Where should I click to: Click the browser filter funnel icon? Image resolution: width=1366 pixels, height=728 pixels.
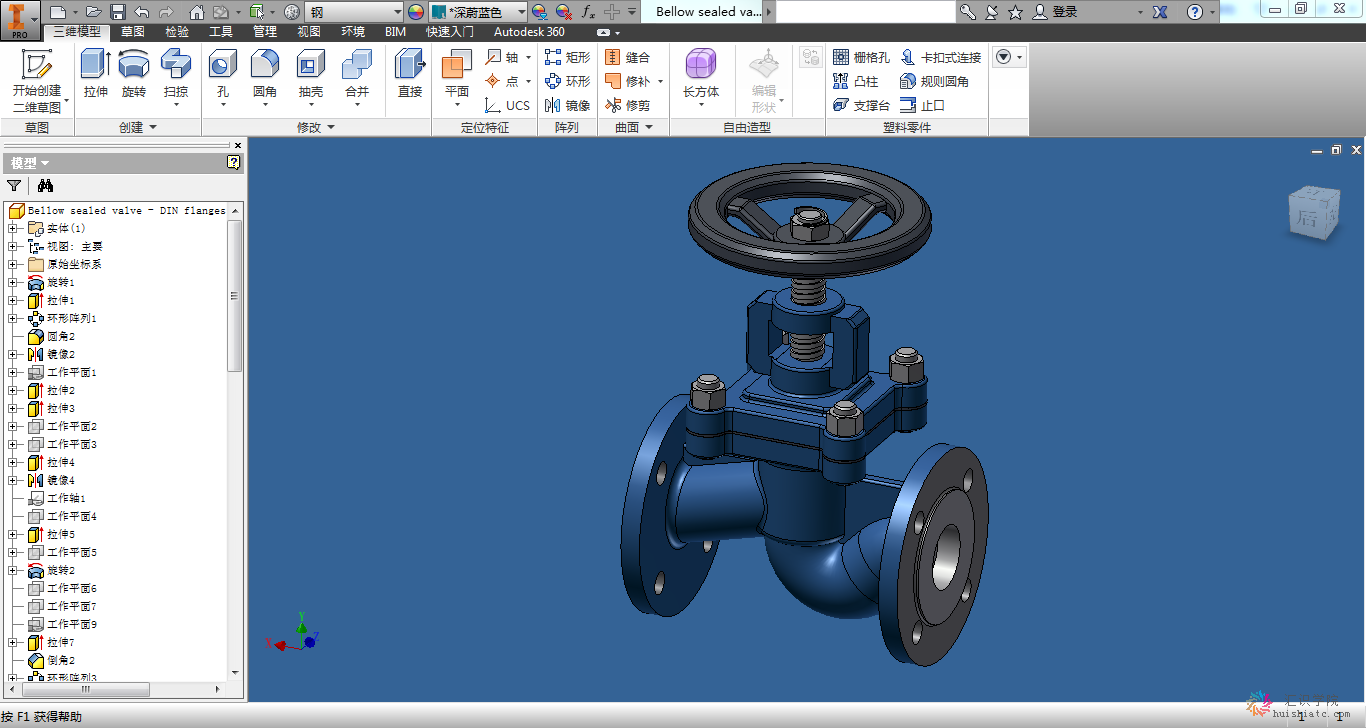pyautogui.click(x=14, y=185)
